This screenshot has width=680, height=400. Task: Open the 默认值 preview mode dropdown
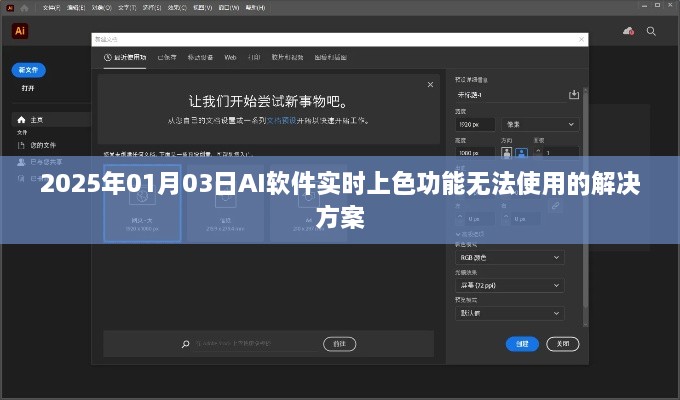pos(510,313)
